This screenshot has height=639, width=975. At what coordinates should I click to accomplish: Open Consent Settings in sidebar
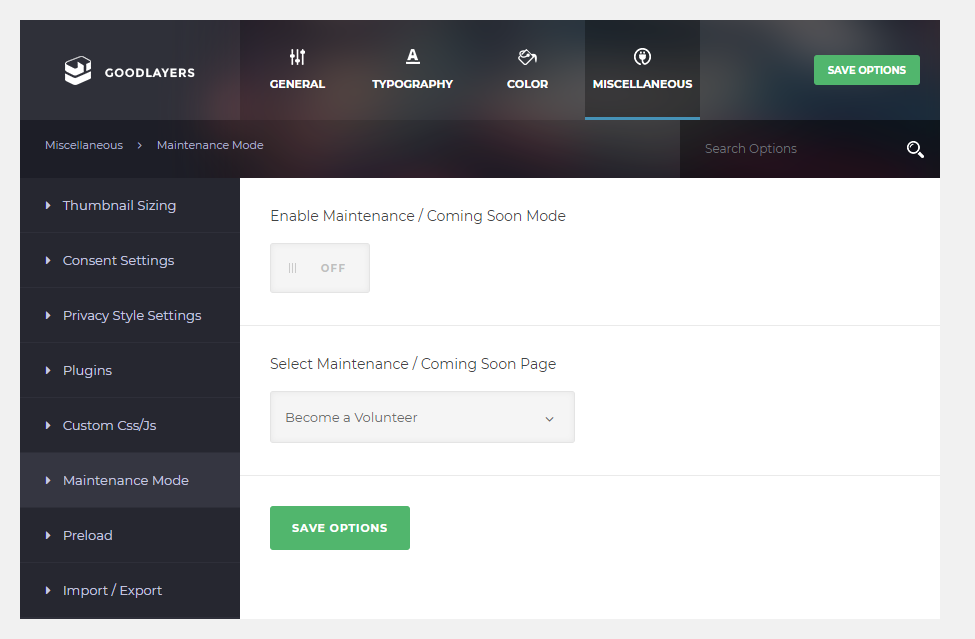coord(130,260)
